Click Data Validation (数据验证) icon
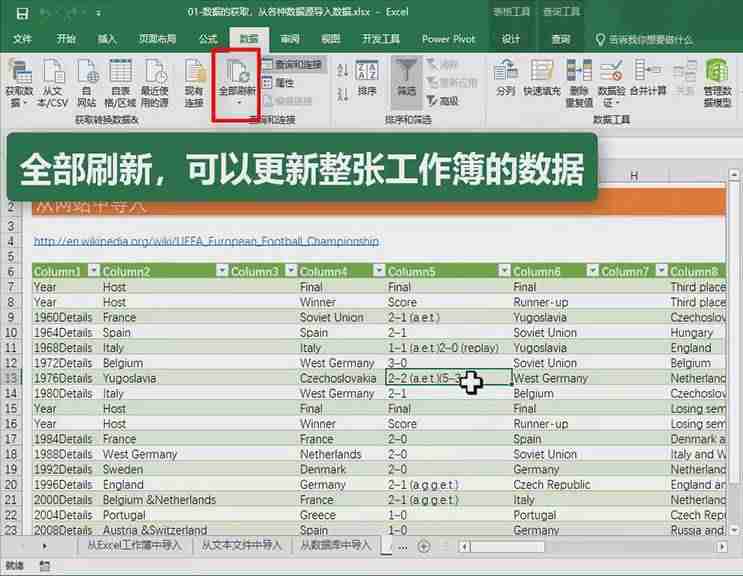 click(x=611, y=83)
